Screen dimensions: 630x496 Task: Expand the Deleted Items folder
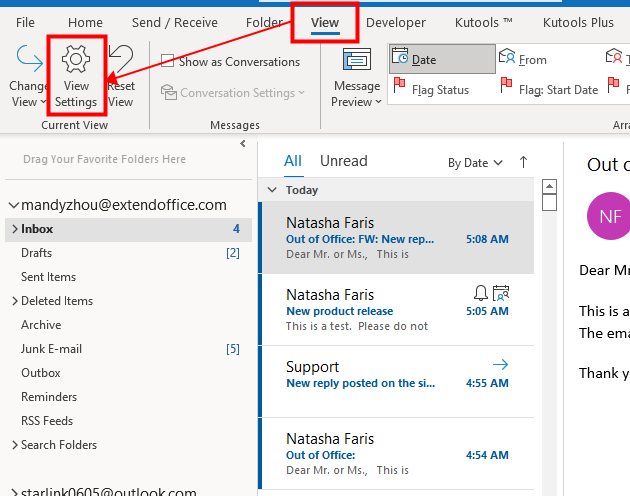14,301
